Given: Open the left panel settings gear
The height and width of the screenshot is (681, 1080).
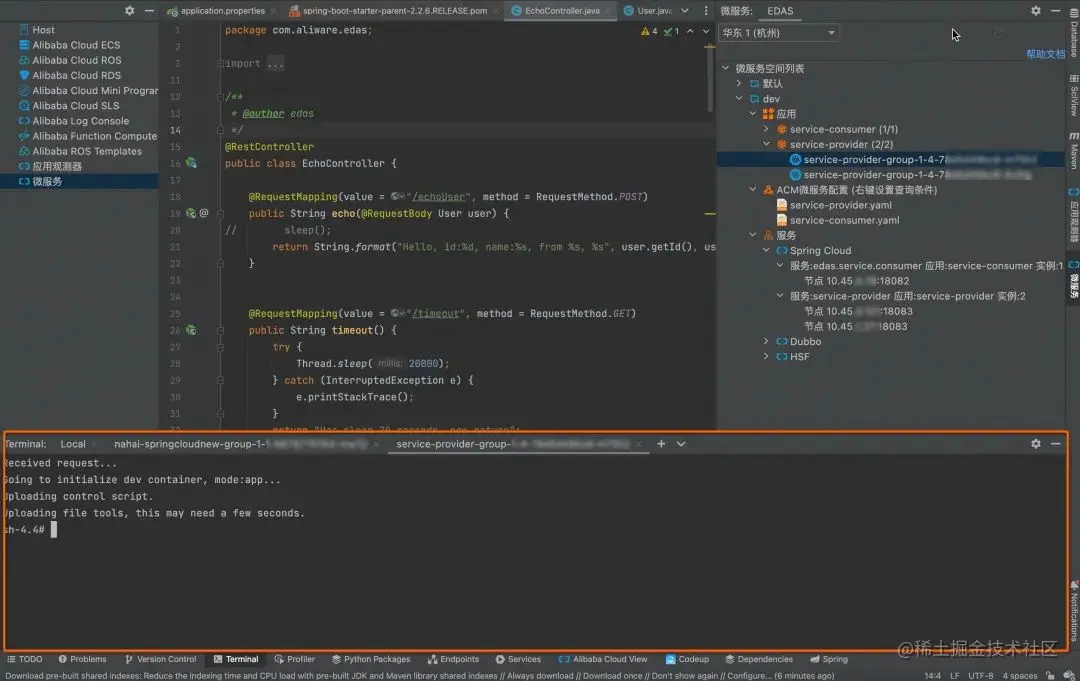Looking at the screenshot, I should 129,10.
